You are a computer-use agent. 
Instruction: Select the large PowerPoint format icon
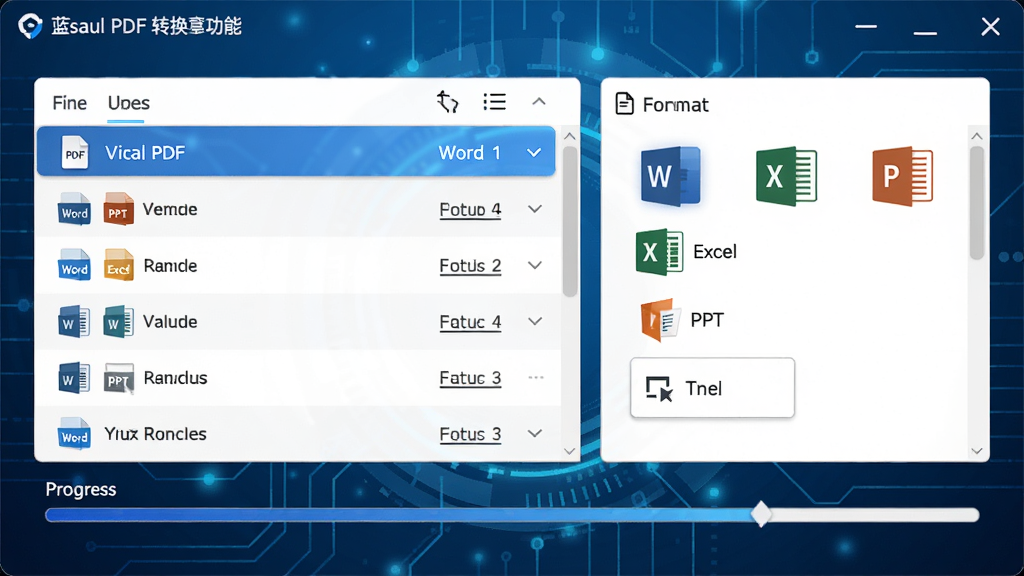(x=903, y=176)
